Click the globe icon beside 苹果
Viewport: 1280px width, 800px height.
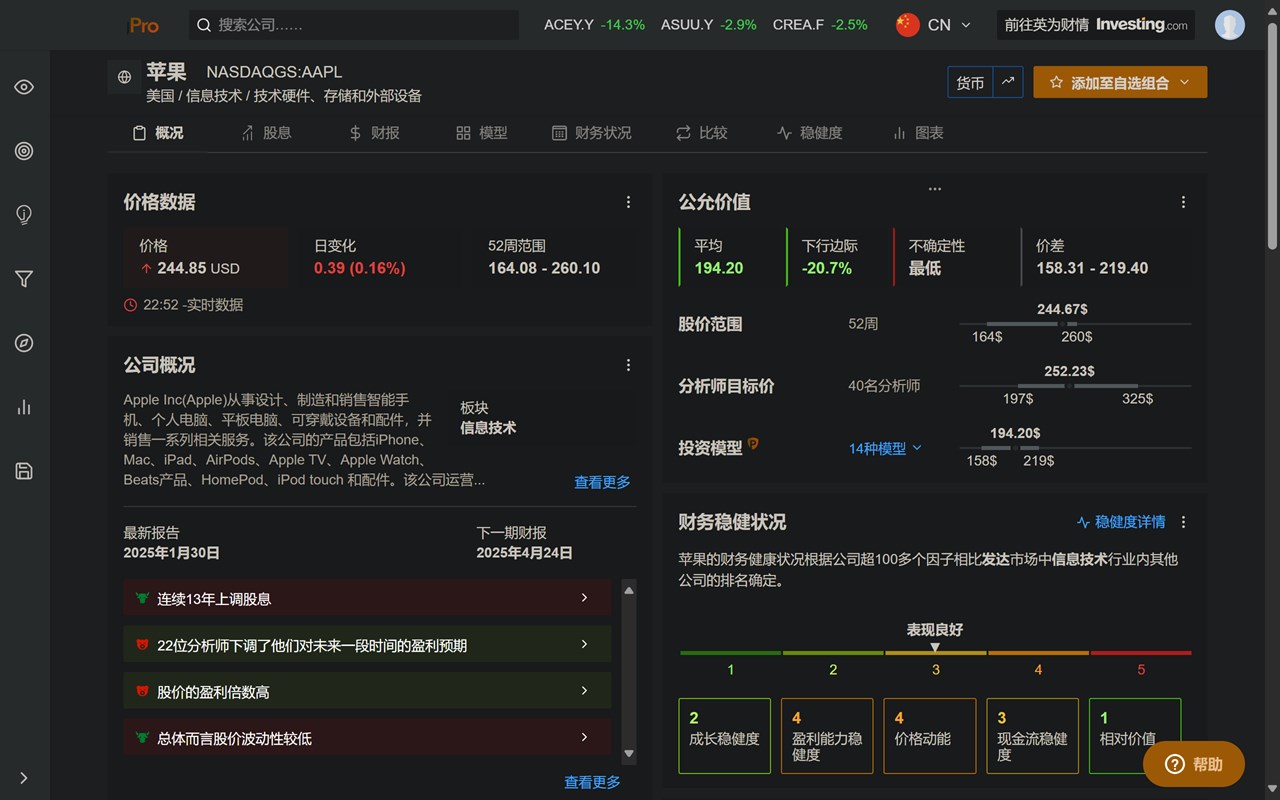tap(124, 77)
